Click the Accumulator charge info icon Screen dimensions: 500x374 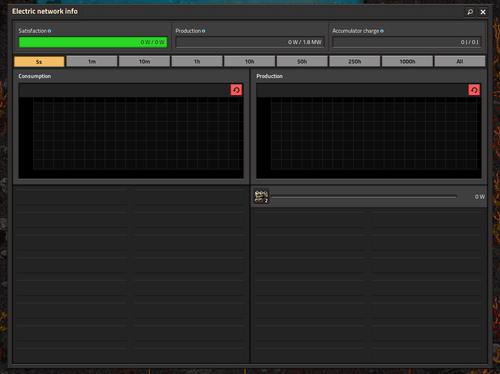[x=382, y=31]
